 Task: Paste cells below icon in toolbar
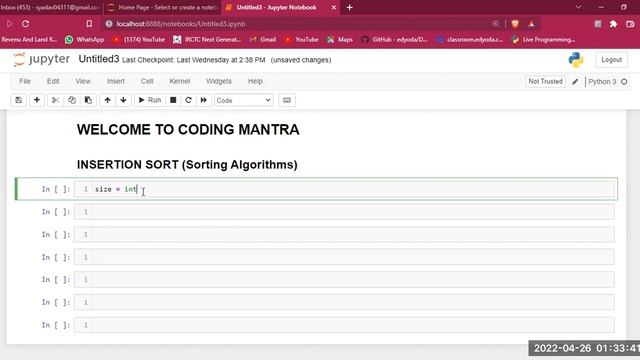(88, 100)
